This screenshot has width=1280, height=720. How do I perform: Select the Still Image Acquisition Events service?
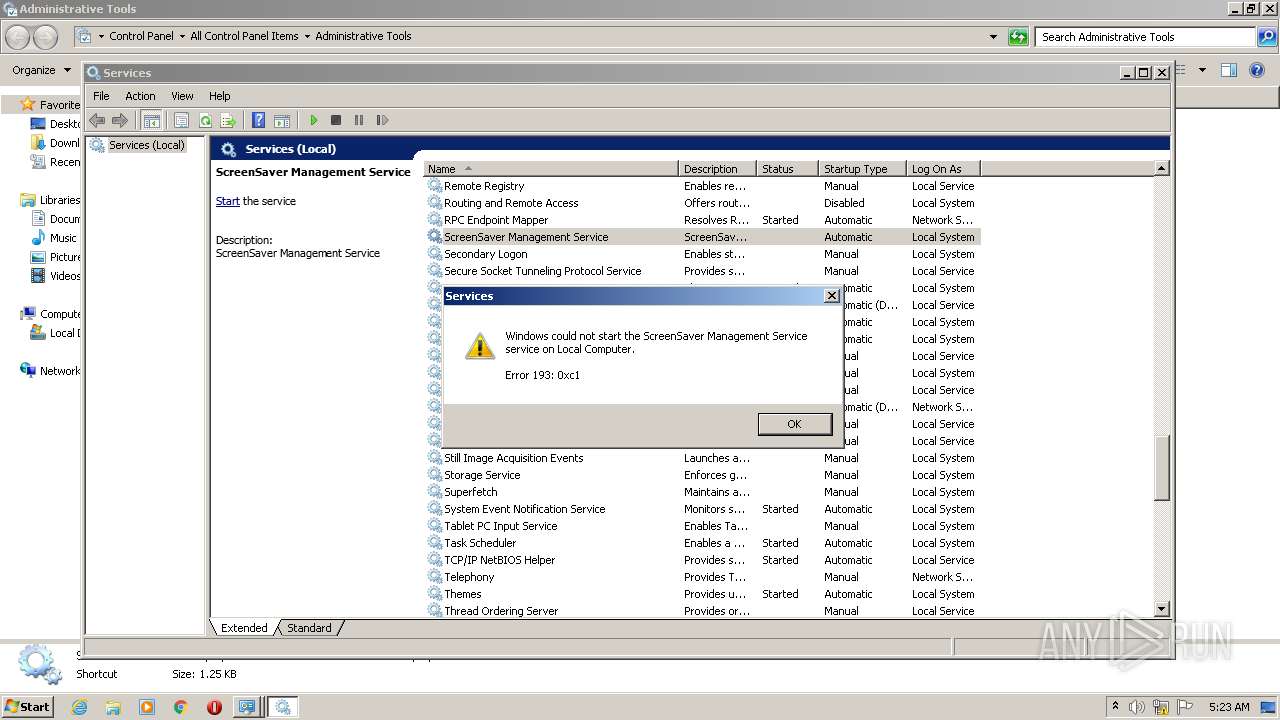[x=702, y=458]
